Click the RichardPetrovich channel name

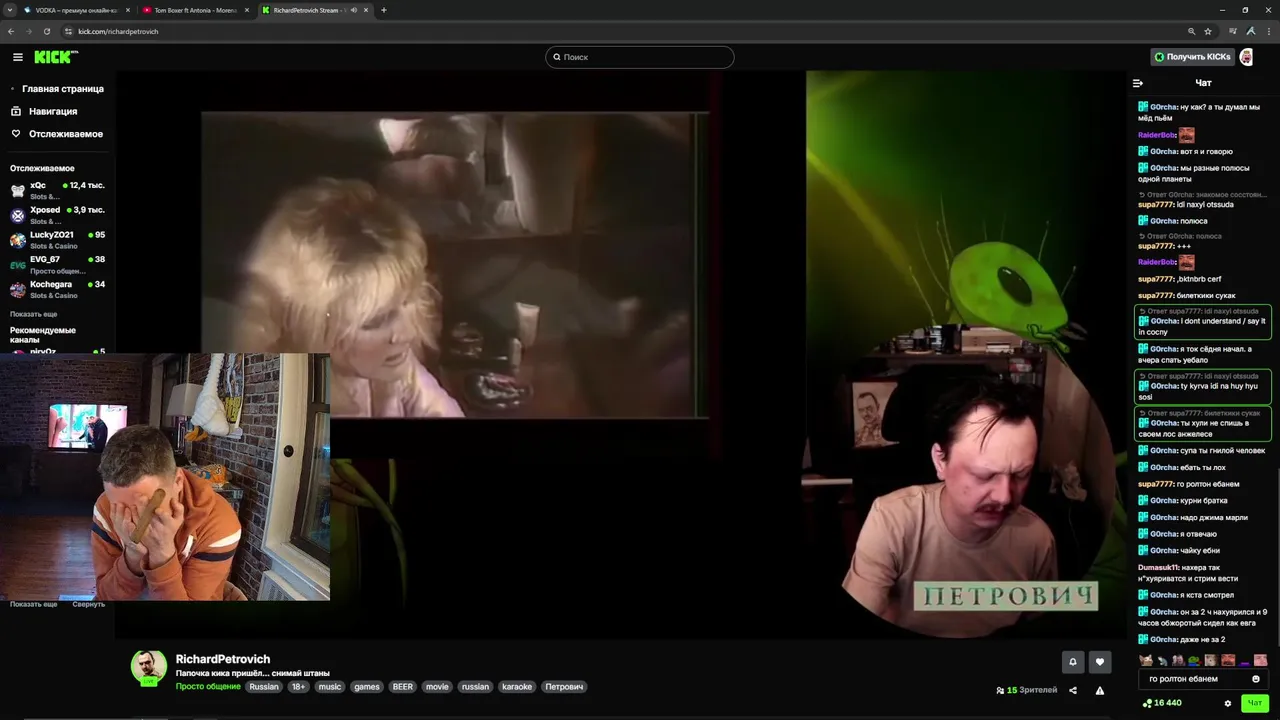[223, 659]
